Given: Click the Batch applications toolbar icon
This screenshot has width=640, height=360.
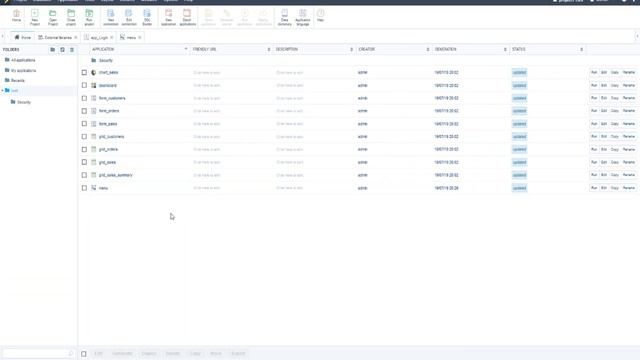Looking at the screenshot, I should (x=187, y=17).
